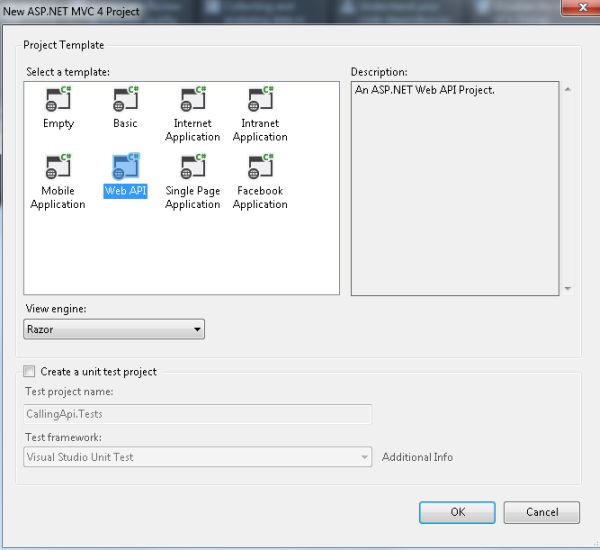Select the Web API template icon
Screen dimensions: 600x550
[126, 166]
